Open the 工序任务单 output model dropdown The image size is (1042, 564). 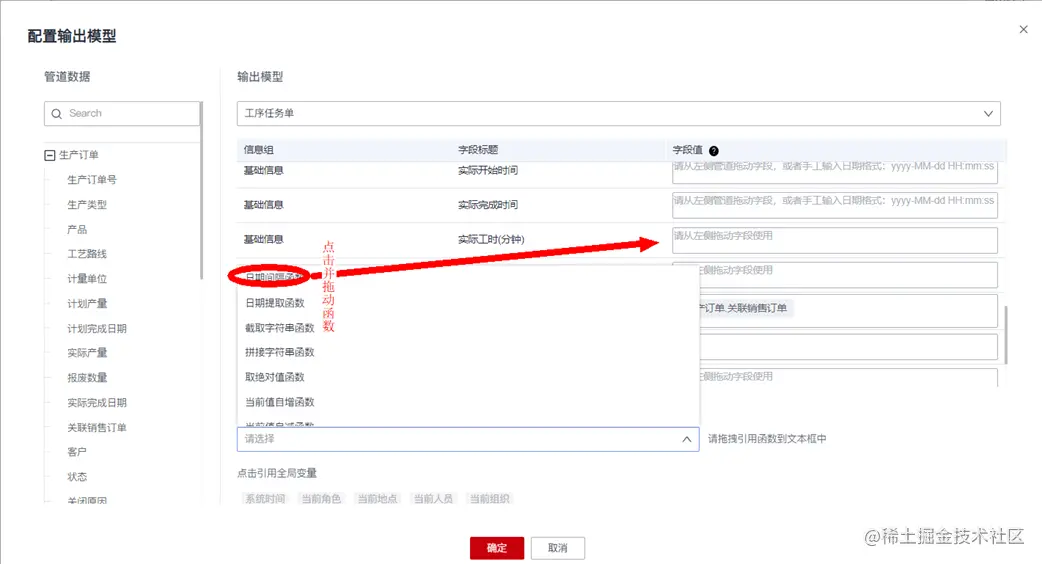619,114
